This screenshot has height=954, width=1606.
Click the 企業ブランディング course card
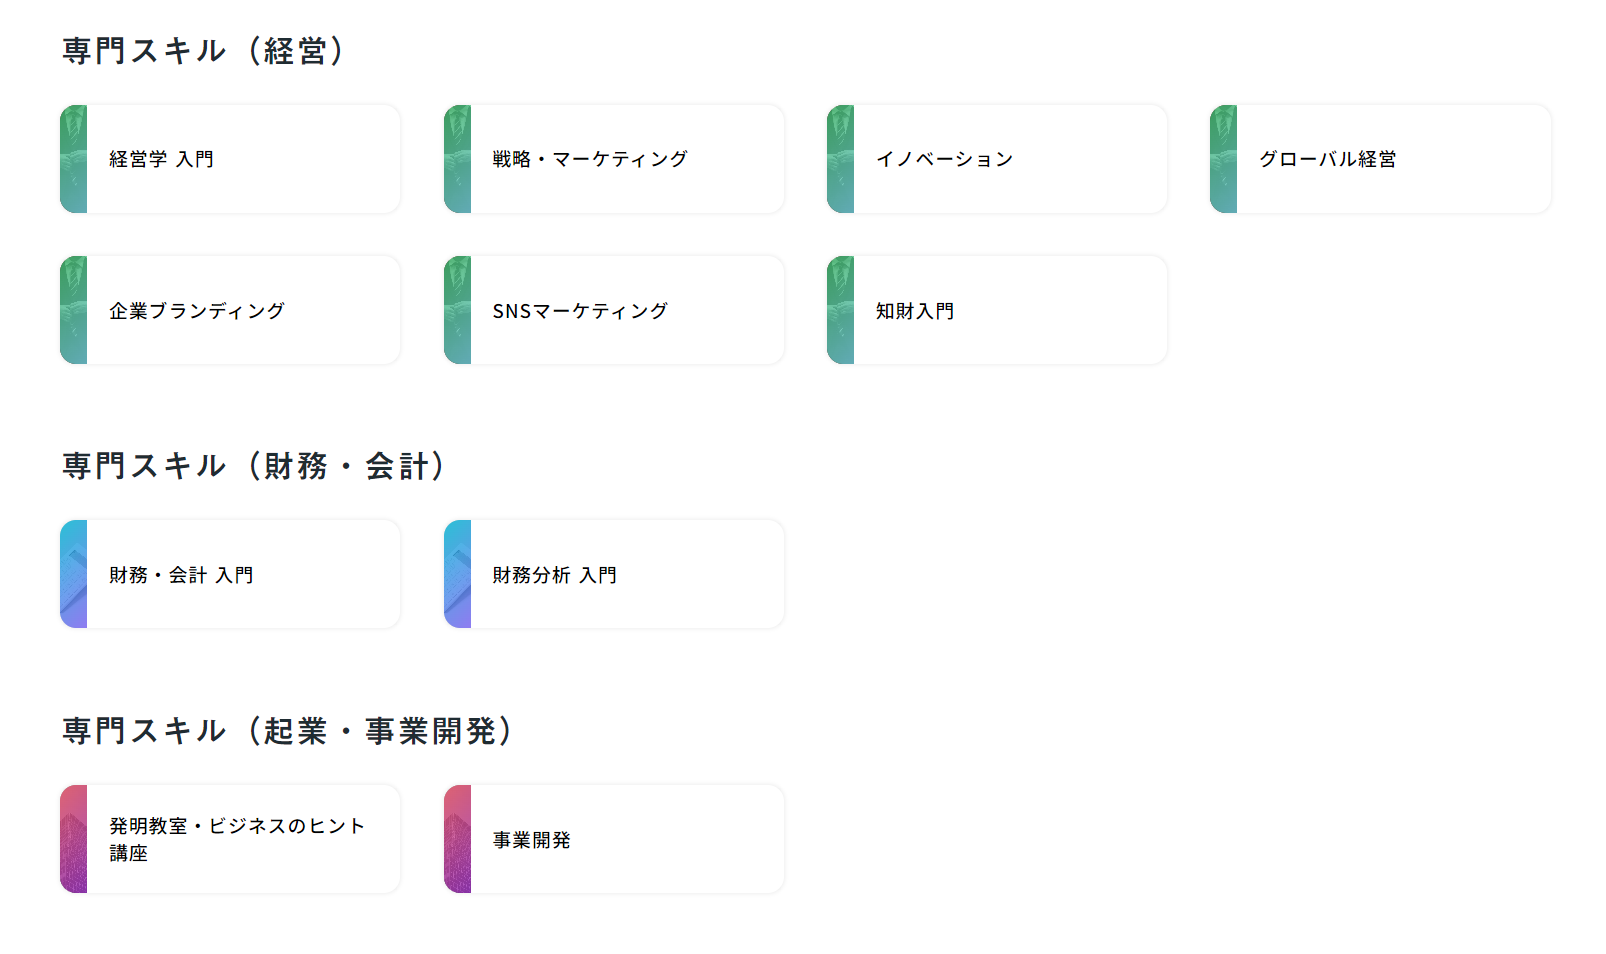coord(230,311)
